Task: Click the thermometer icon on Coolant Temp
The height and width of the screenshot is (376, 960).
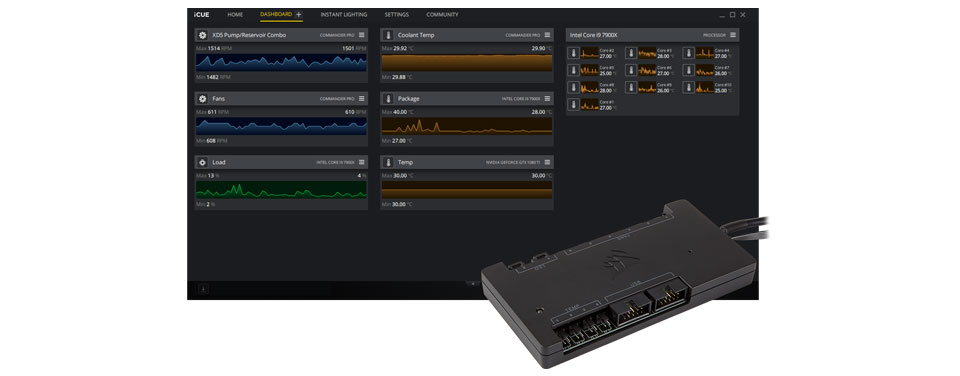Action: coord(388,35)
